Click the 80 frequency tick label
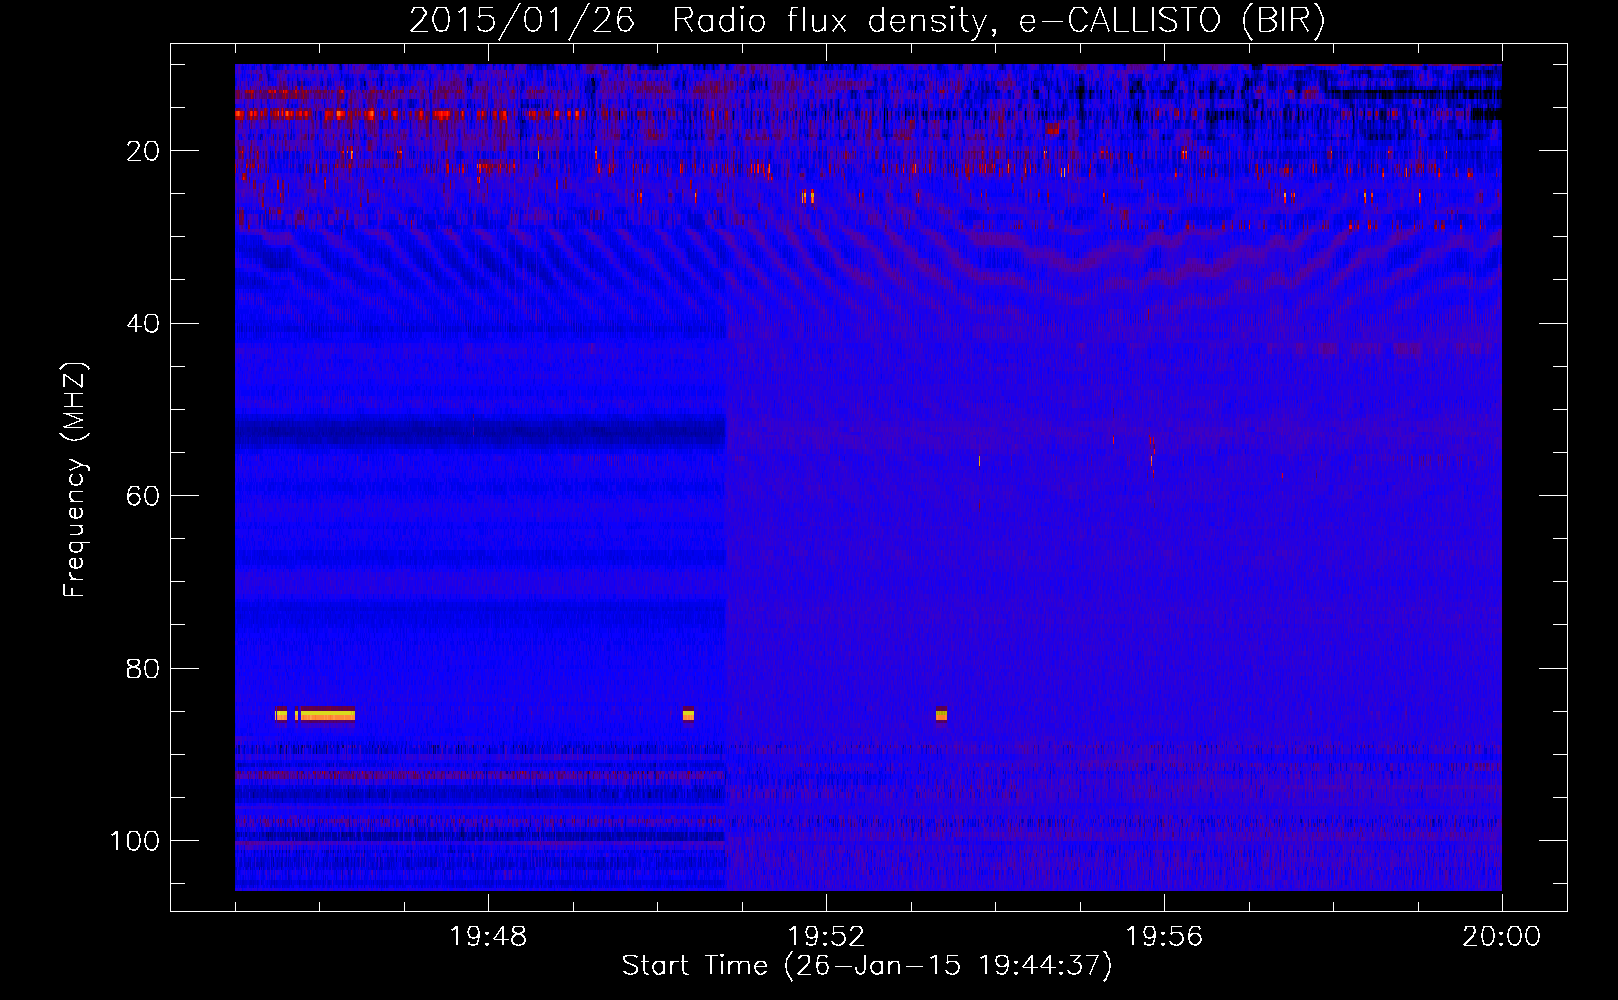 (144, 668)
